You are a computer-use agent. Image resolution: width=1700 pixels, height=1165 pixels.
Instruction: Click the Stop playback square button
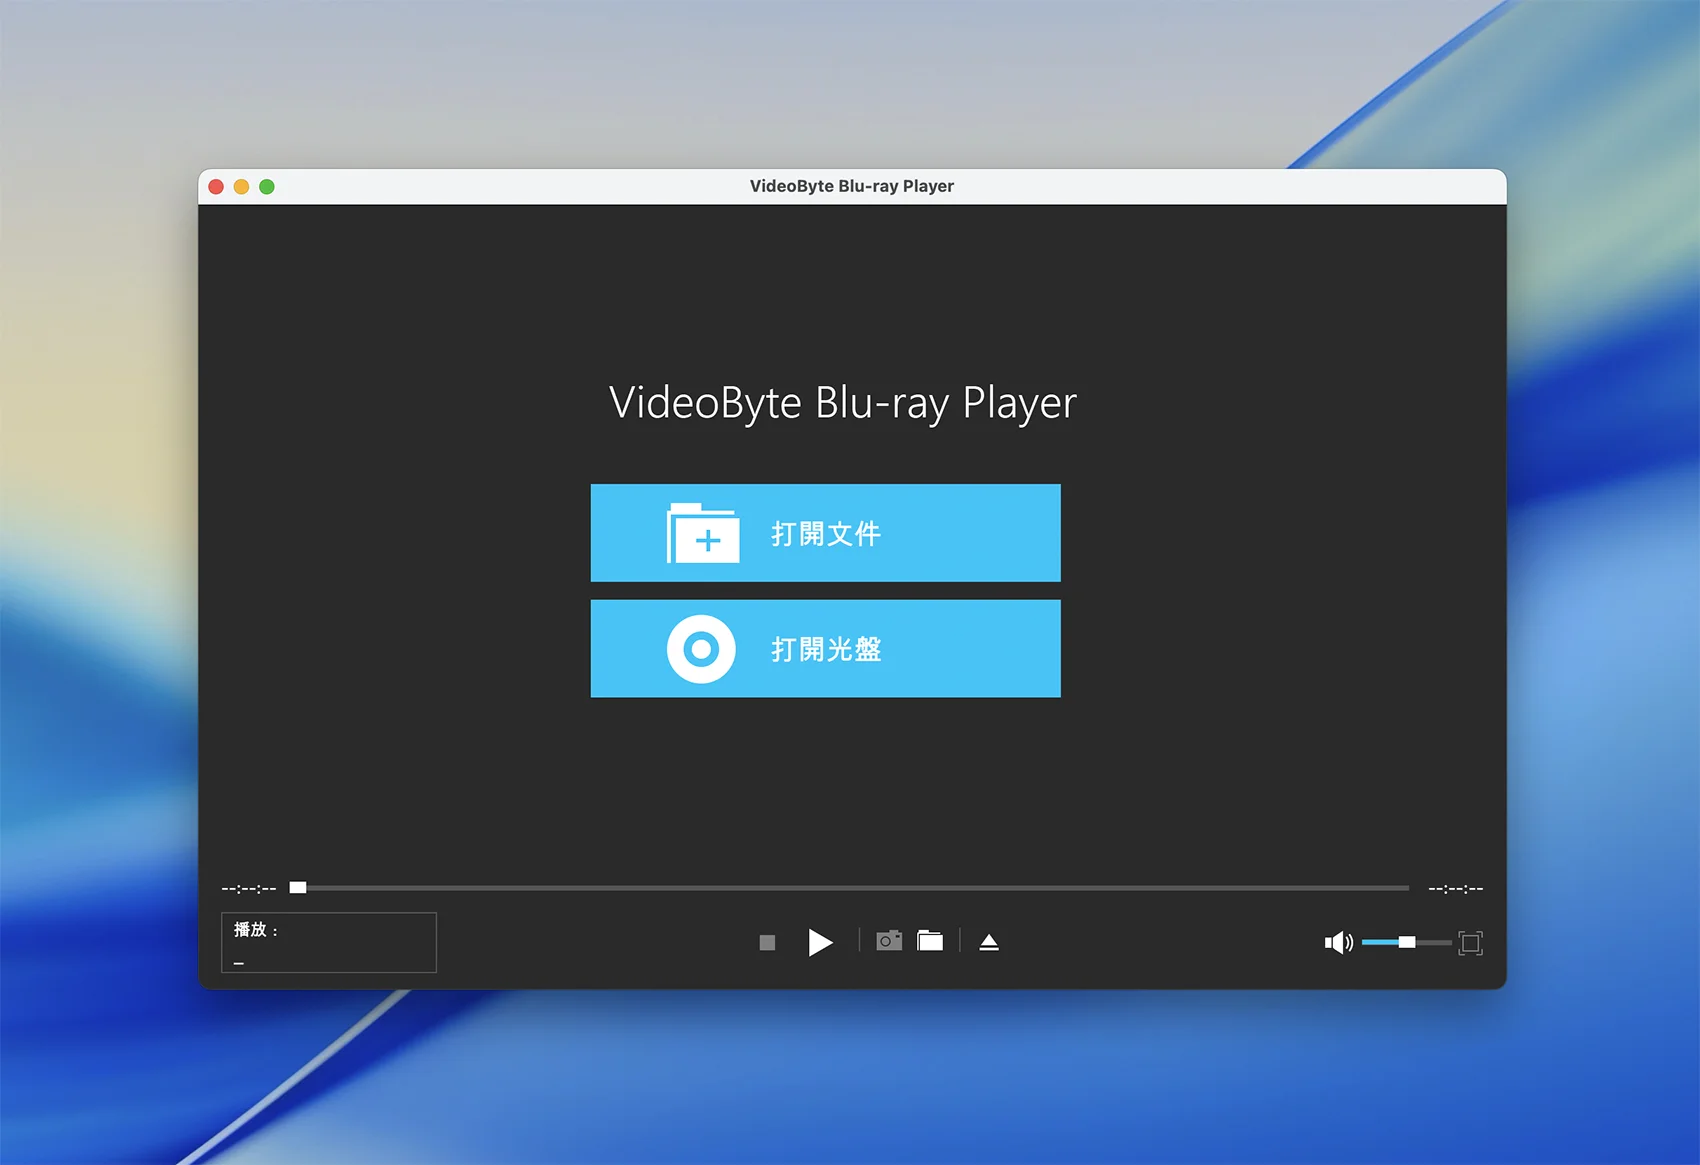click(x=767, y=942)
